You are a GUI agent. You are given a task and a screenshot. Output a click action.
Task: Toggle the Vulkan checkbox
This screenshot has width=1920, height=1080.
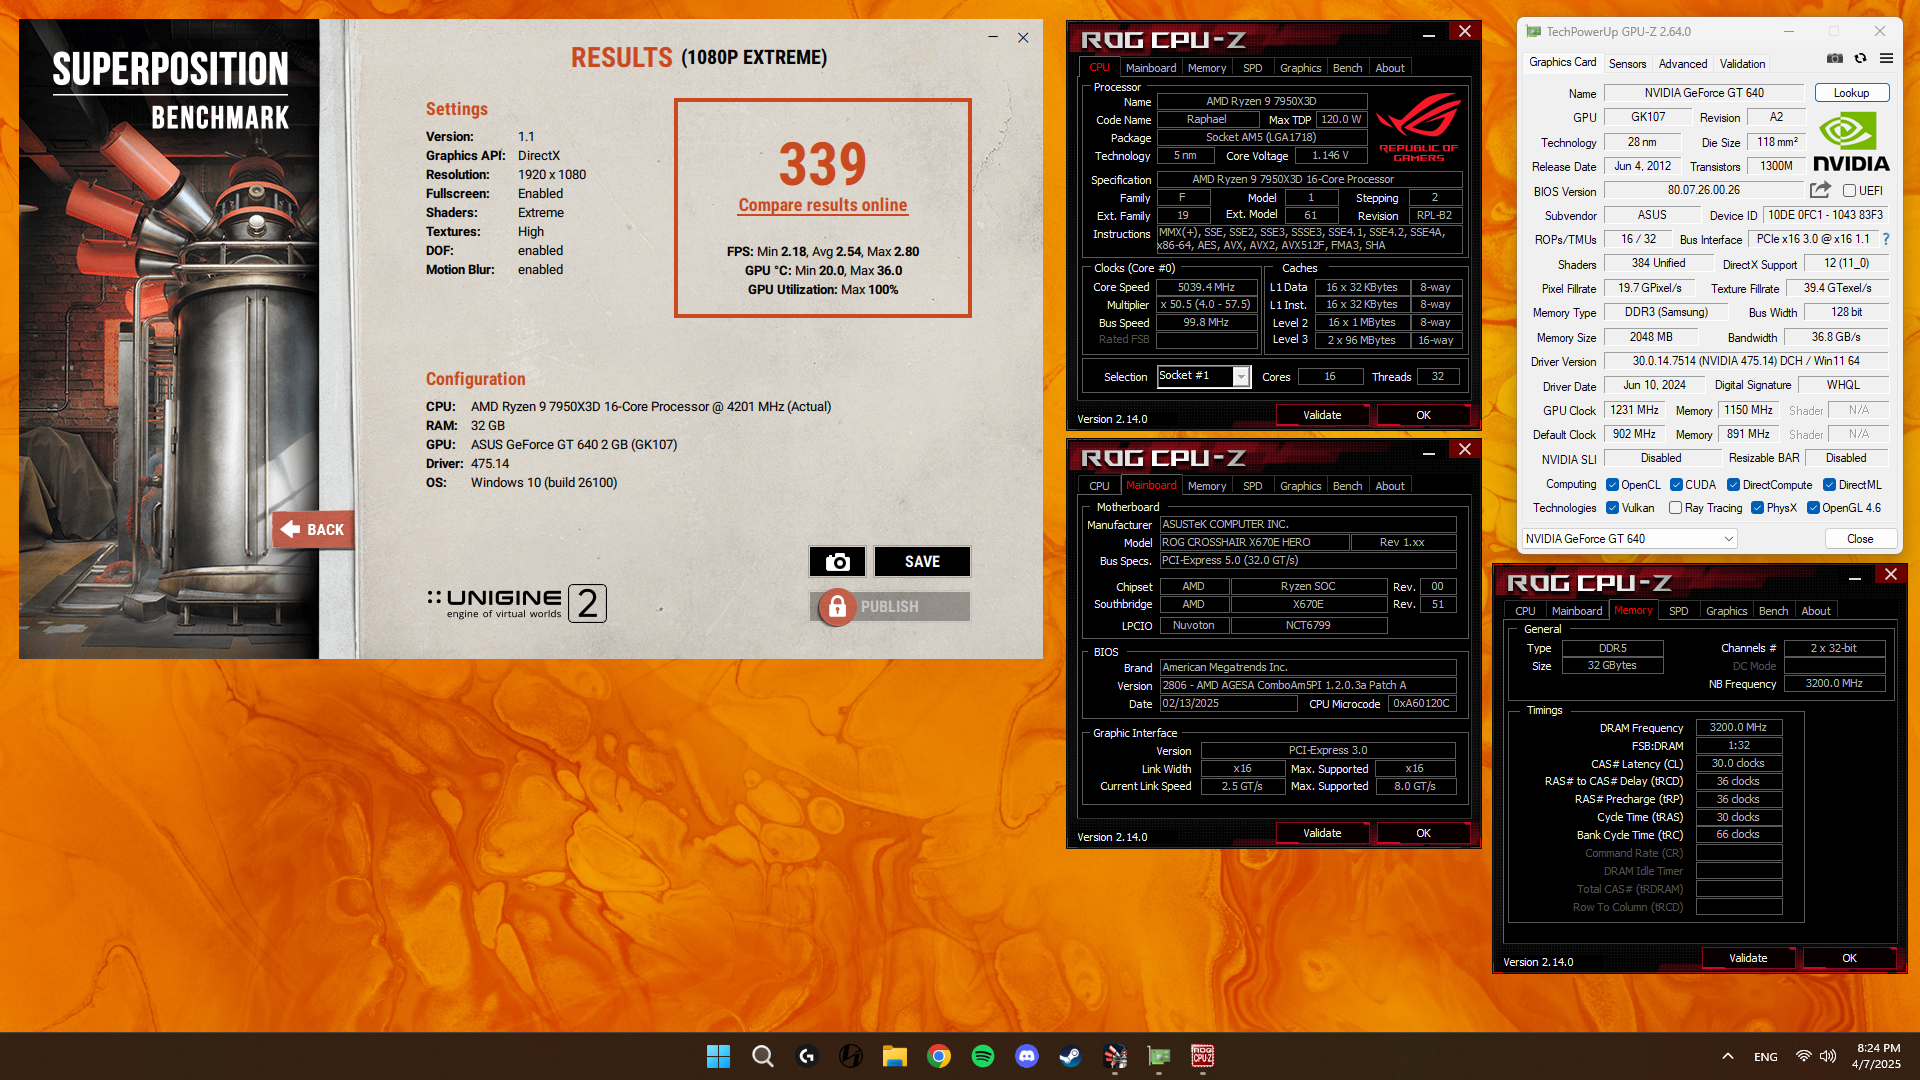pyautogui.click(x=1612, y=508)
